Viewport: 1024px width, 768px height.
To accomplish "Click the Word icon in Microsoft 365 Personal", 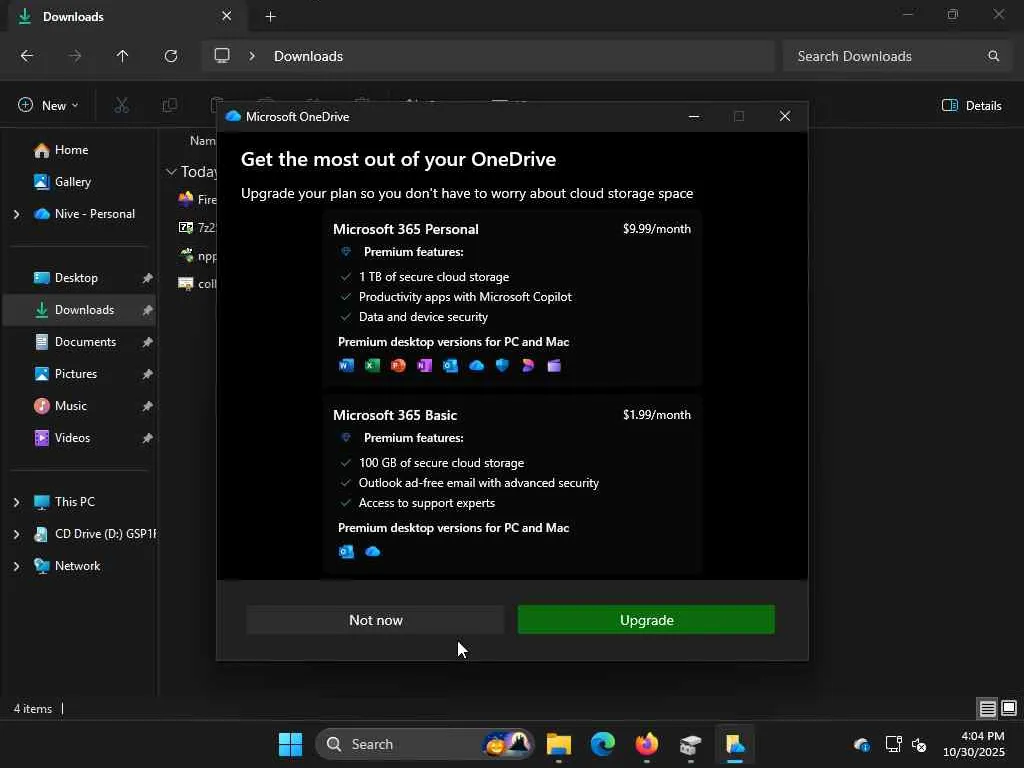I will click(x=346, y=365).
